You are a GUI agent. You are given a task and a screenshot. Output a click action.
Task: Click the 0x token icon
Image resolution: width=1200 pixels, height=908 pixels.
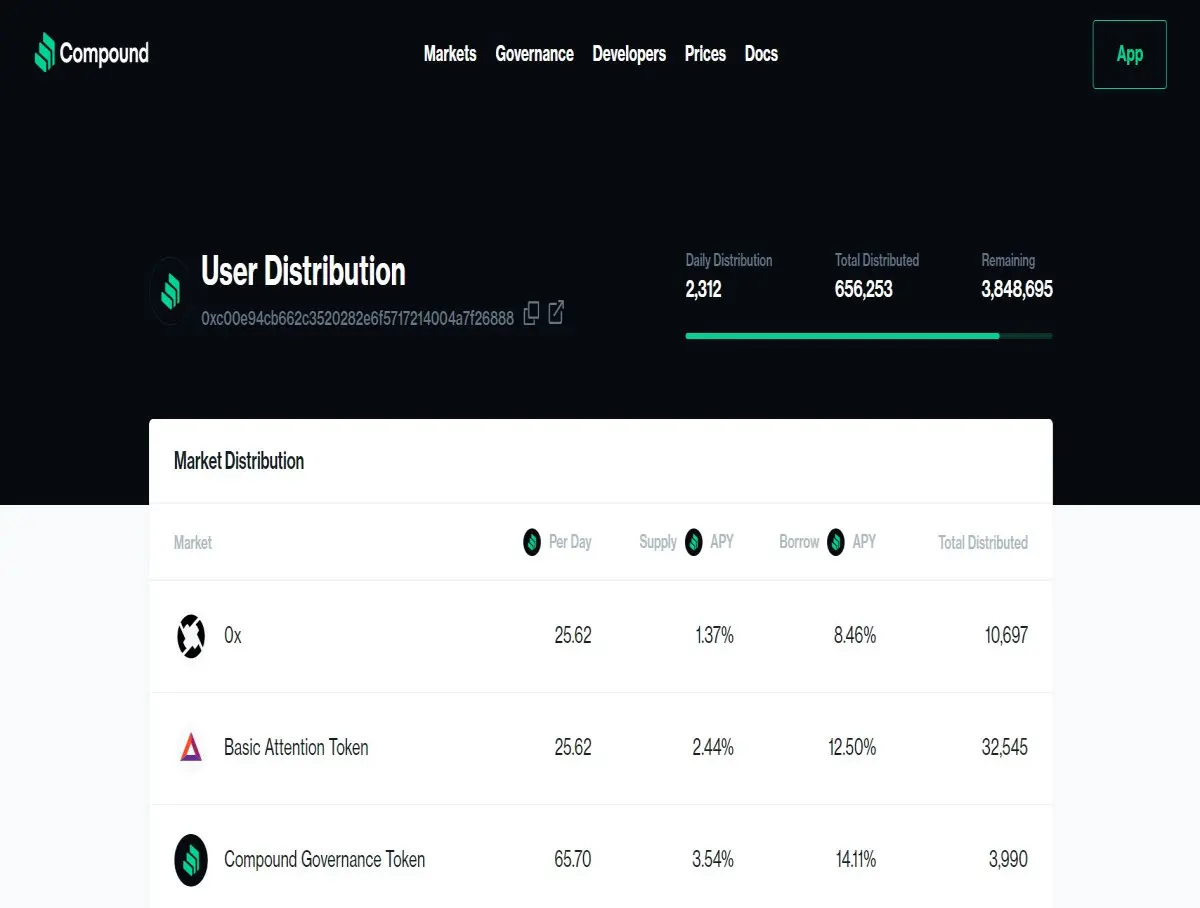[x=191, y=636]
